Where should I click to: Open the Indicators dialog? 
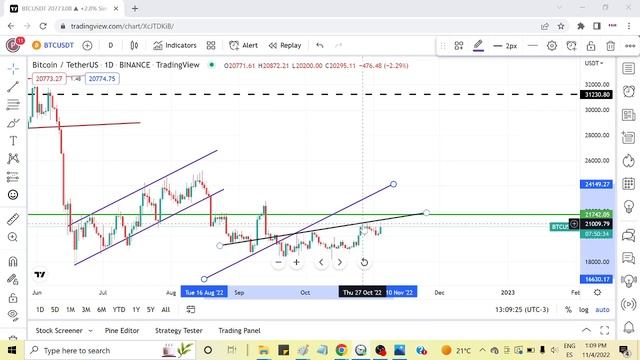click(x=175, y=45)
